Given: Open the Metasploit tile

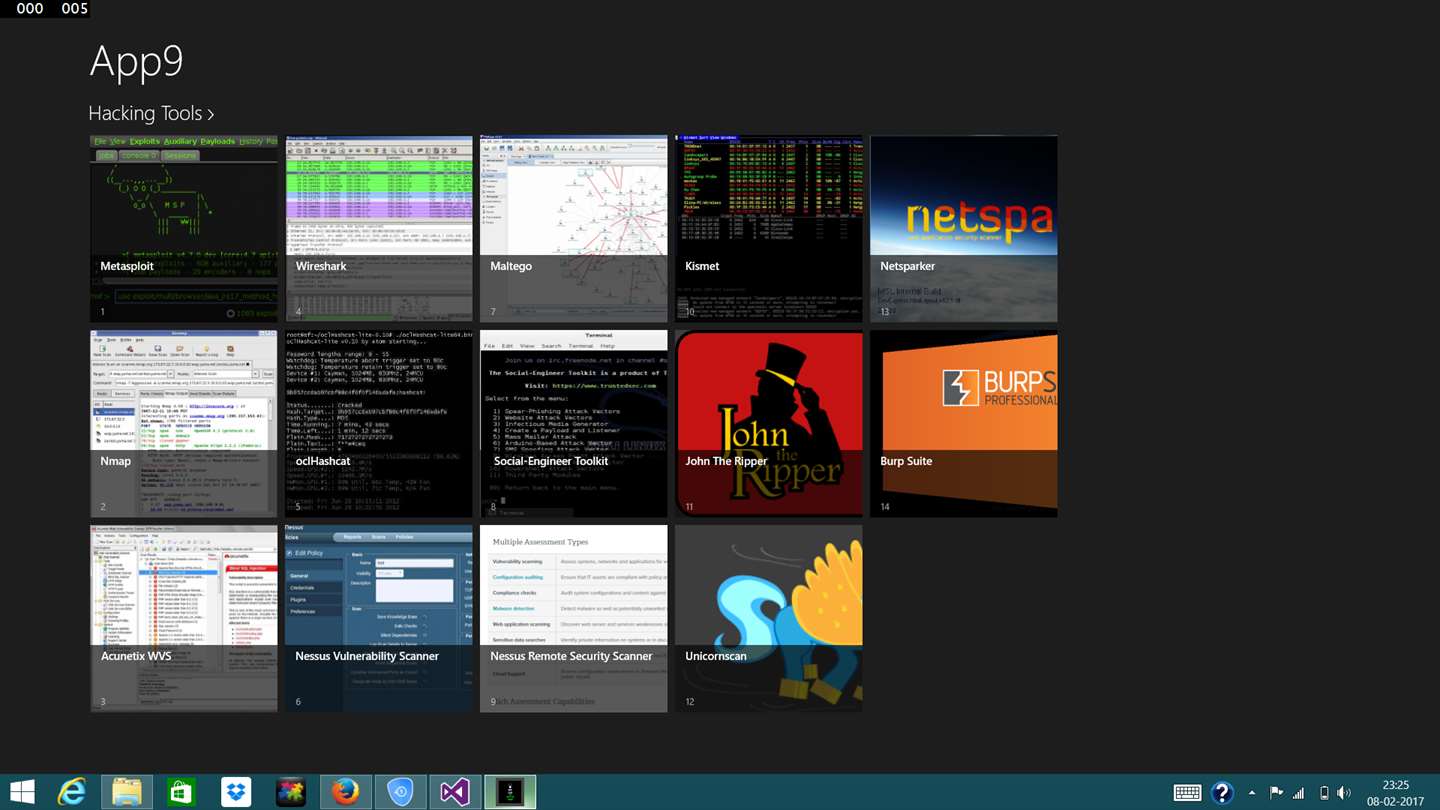Looking at the screenshot, I should tap(184, 229).
